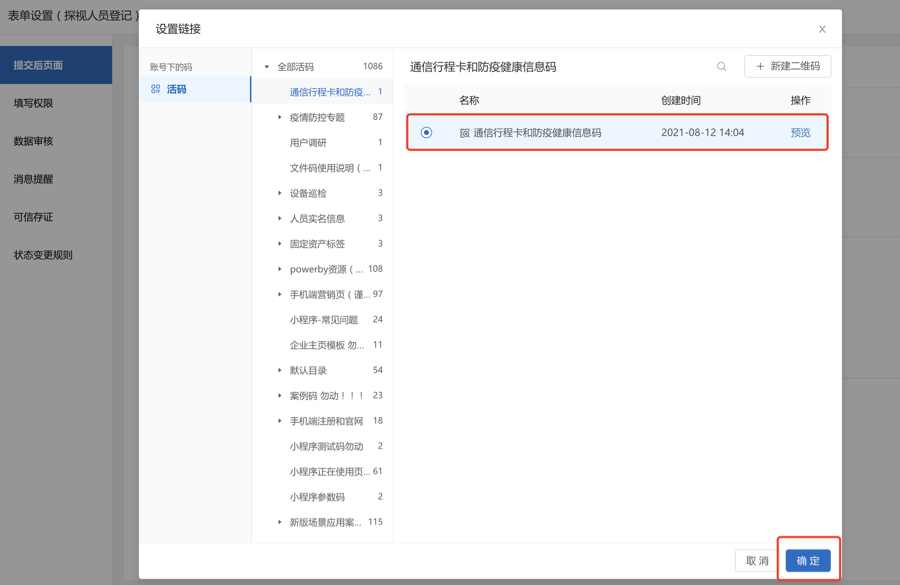Select 可信存证 in the left sidebar
This screenshot has width=900, height=585.
coord(34,217)
